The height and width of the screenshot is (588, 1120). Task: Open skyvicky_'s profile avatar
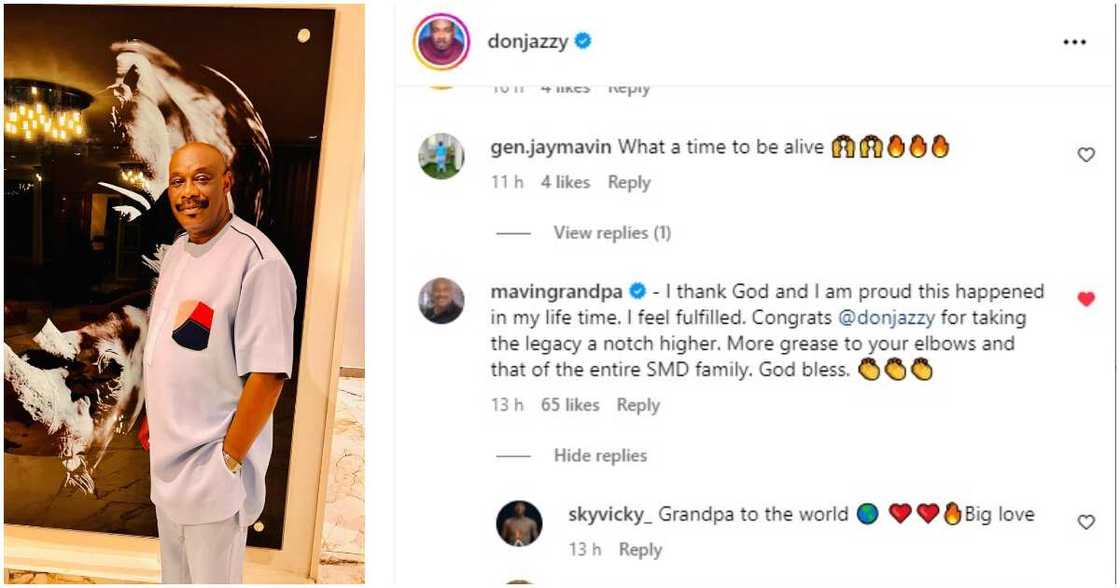point(519,523)
